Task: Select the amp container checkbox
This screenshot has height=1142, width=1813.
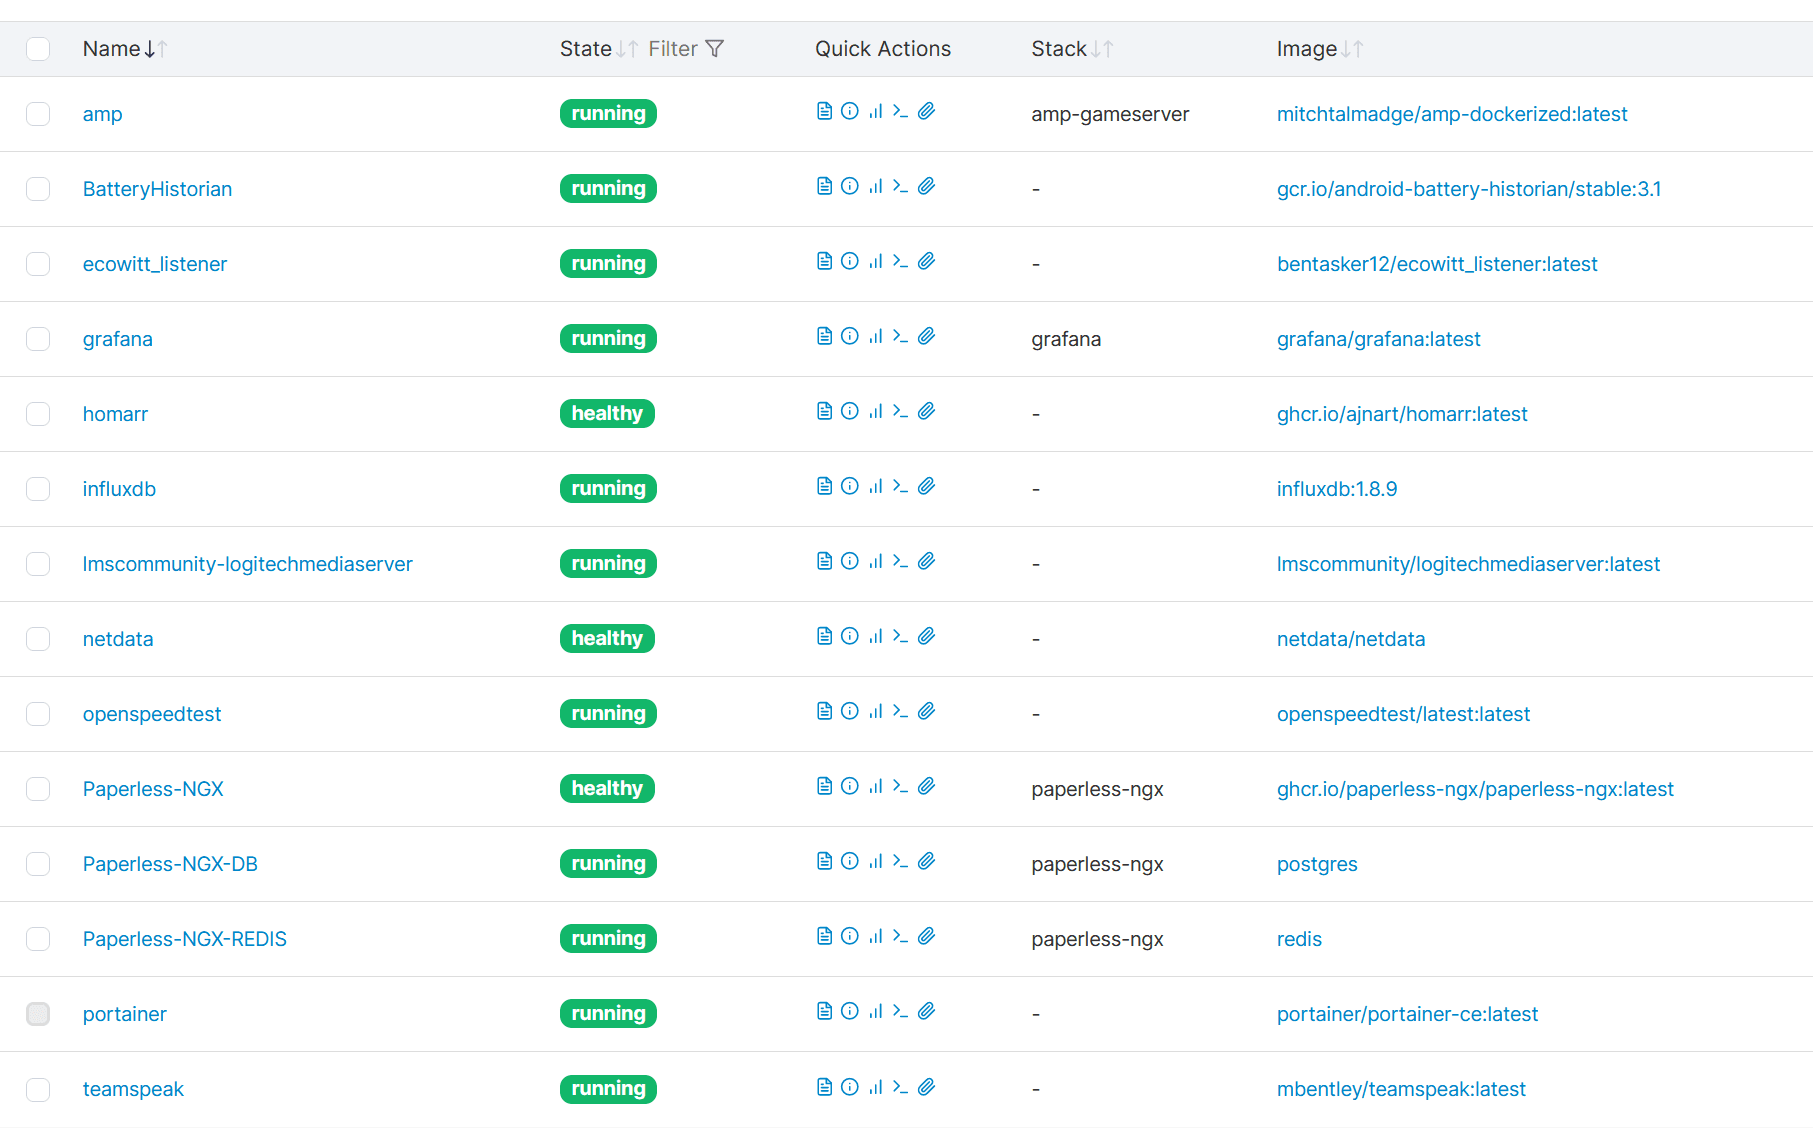Action: (38, 114)
